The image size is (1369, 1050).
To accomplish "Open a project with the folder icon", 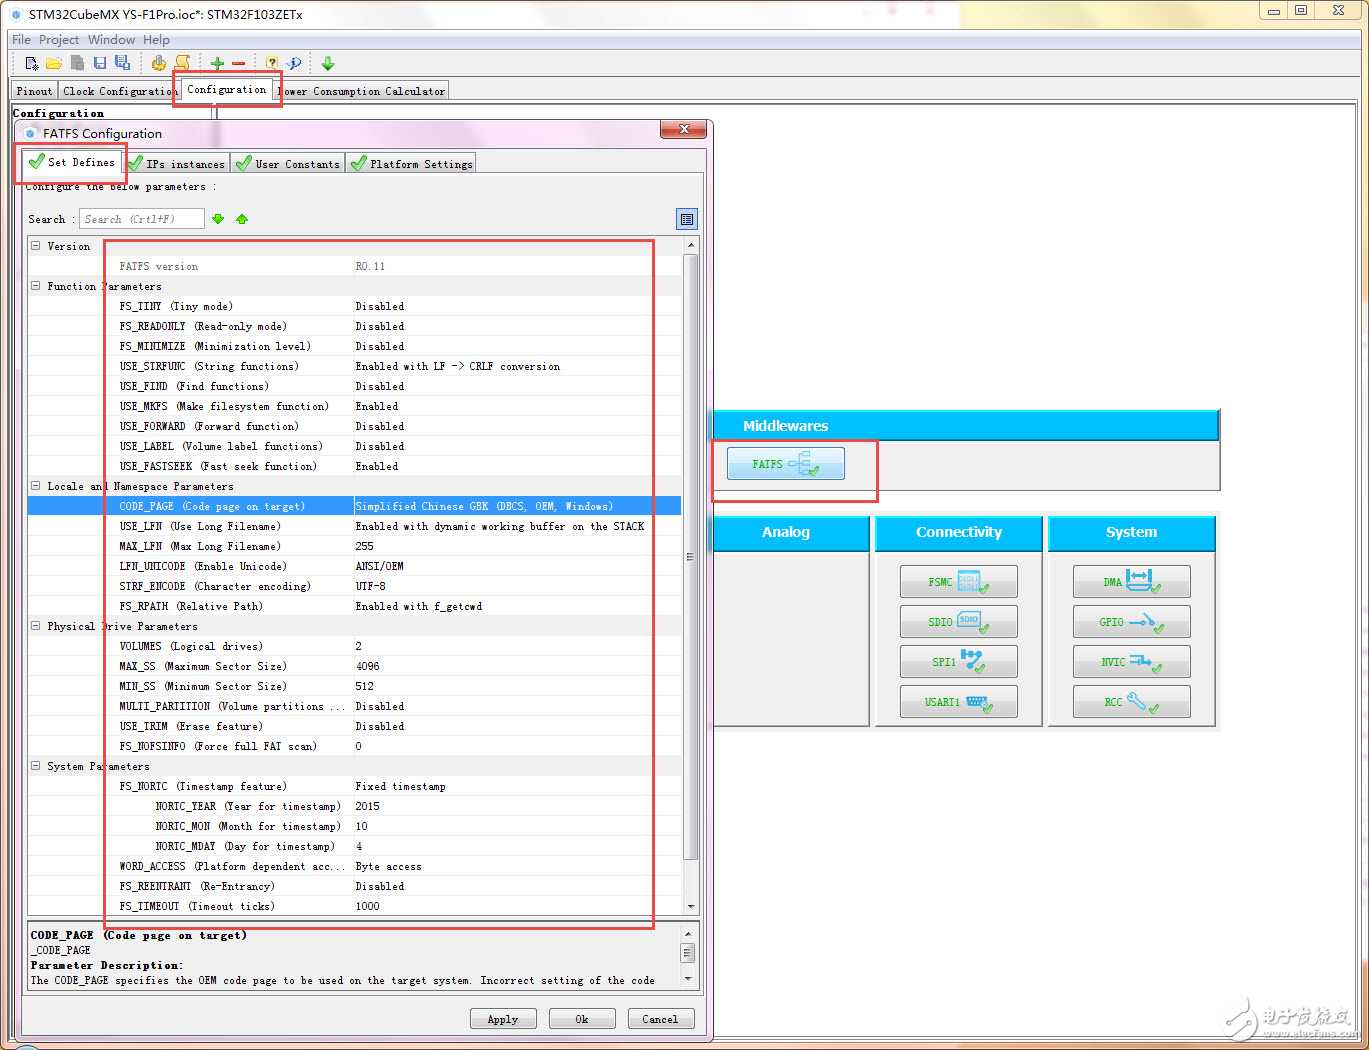I will [54, 63].
